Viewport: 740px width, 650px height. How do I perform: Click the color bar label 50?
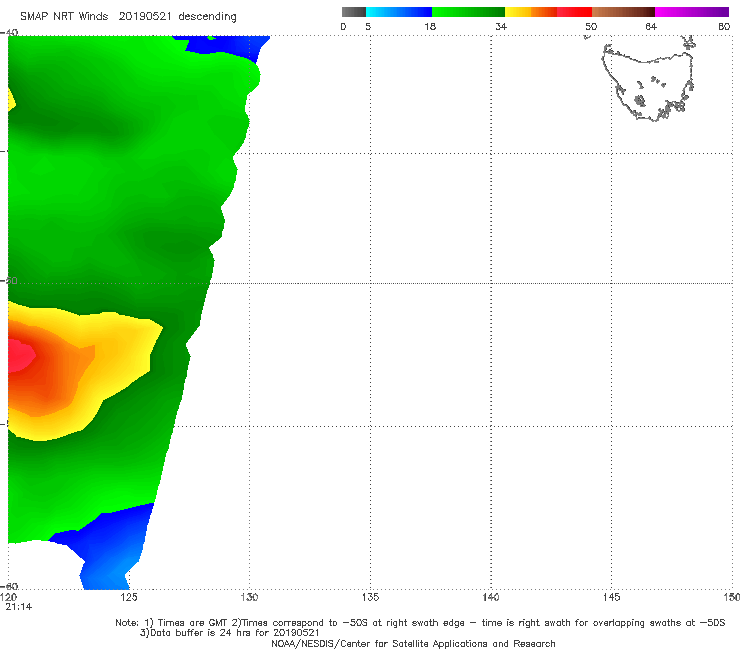pyautogui.click(x=591, y=27)
